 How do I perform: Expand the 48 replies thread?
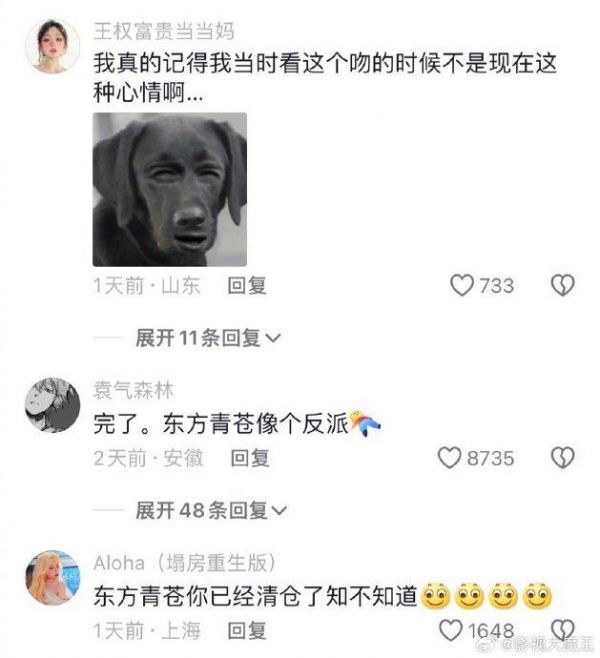click(x=211, y=511)
